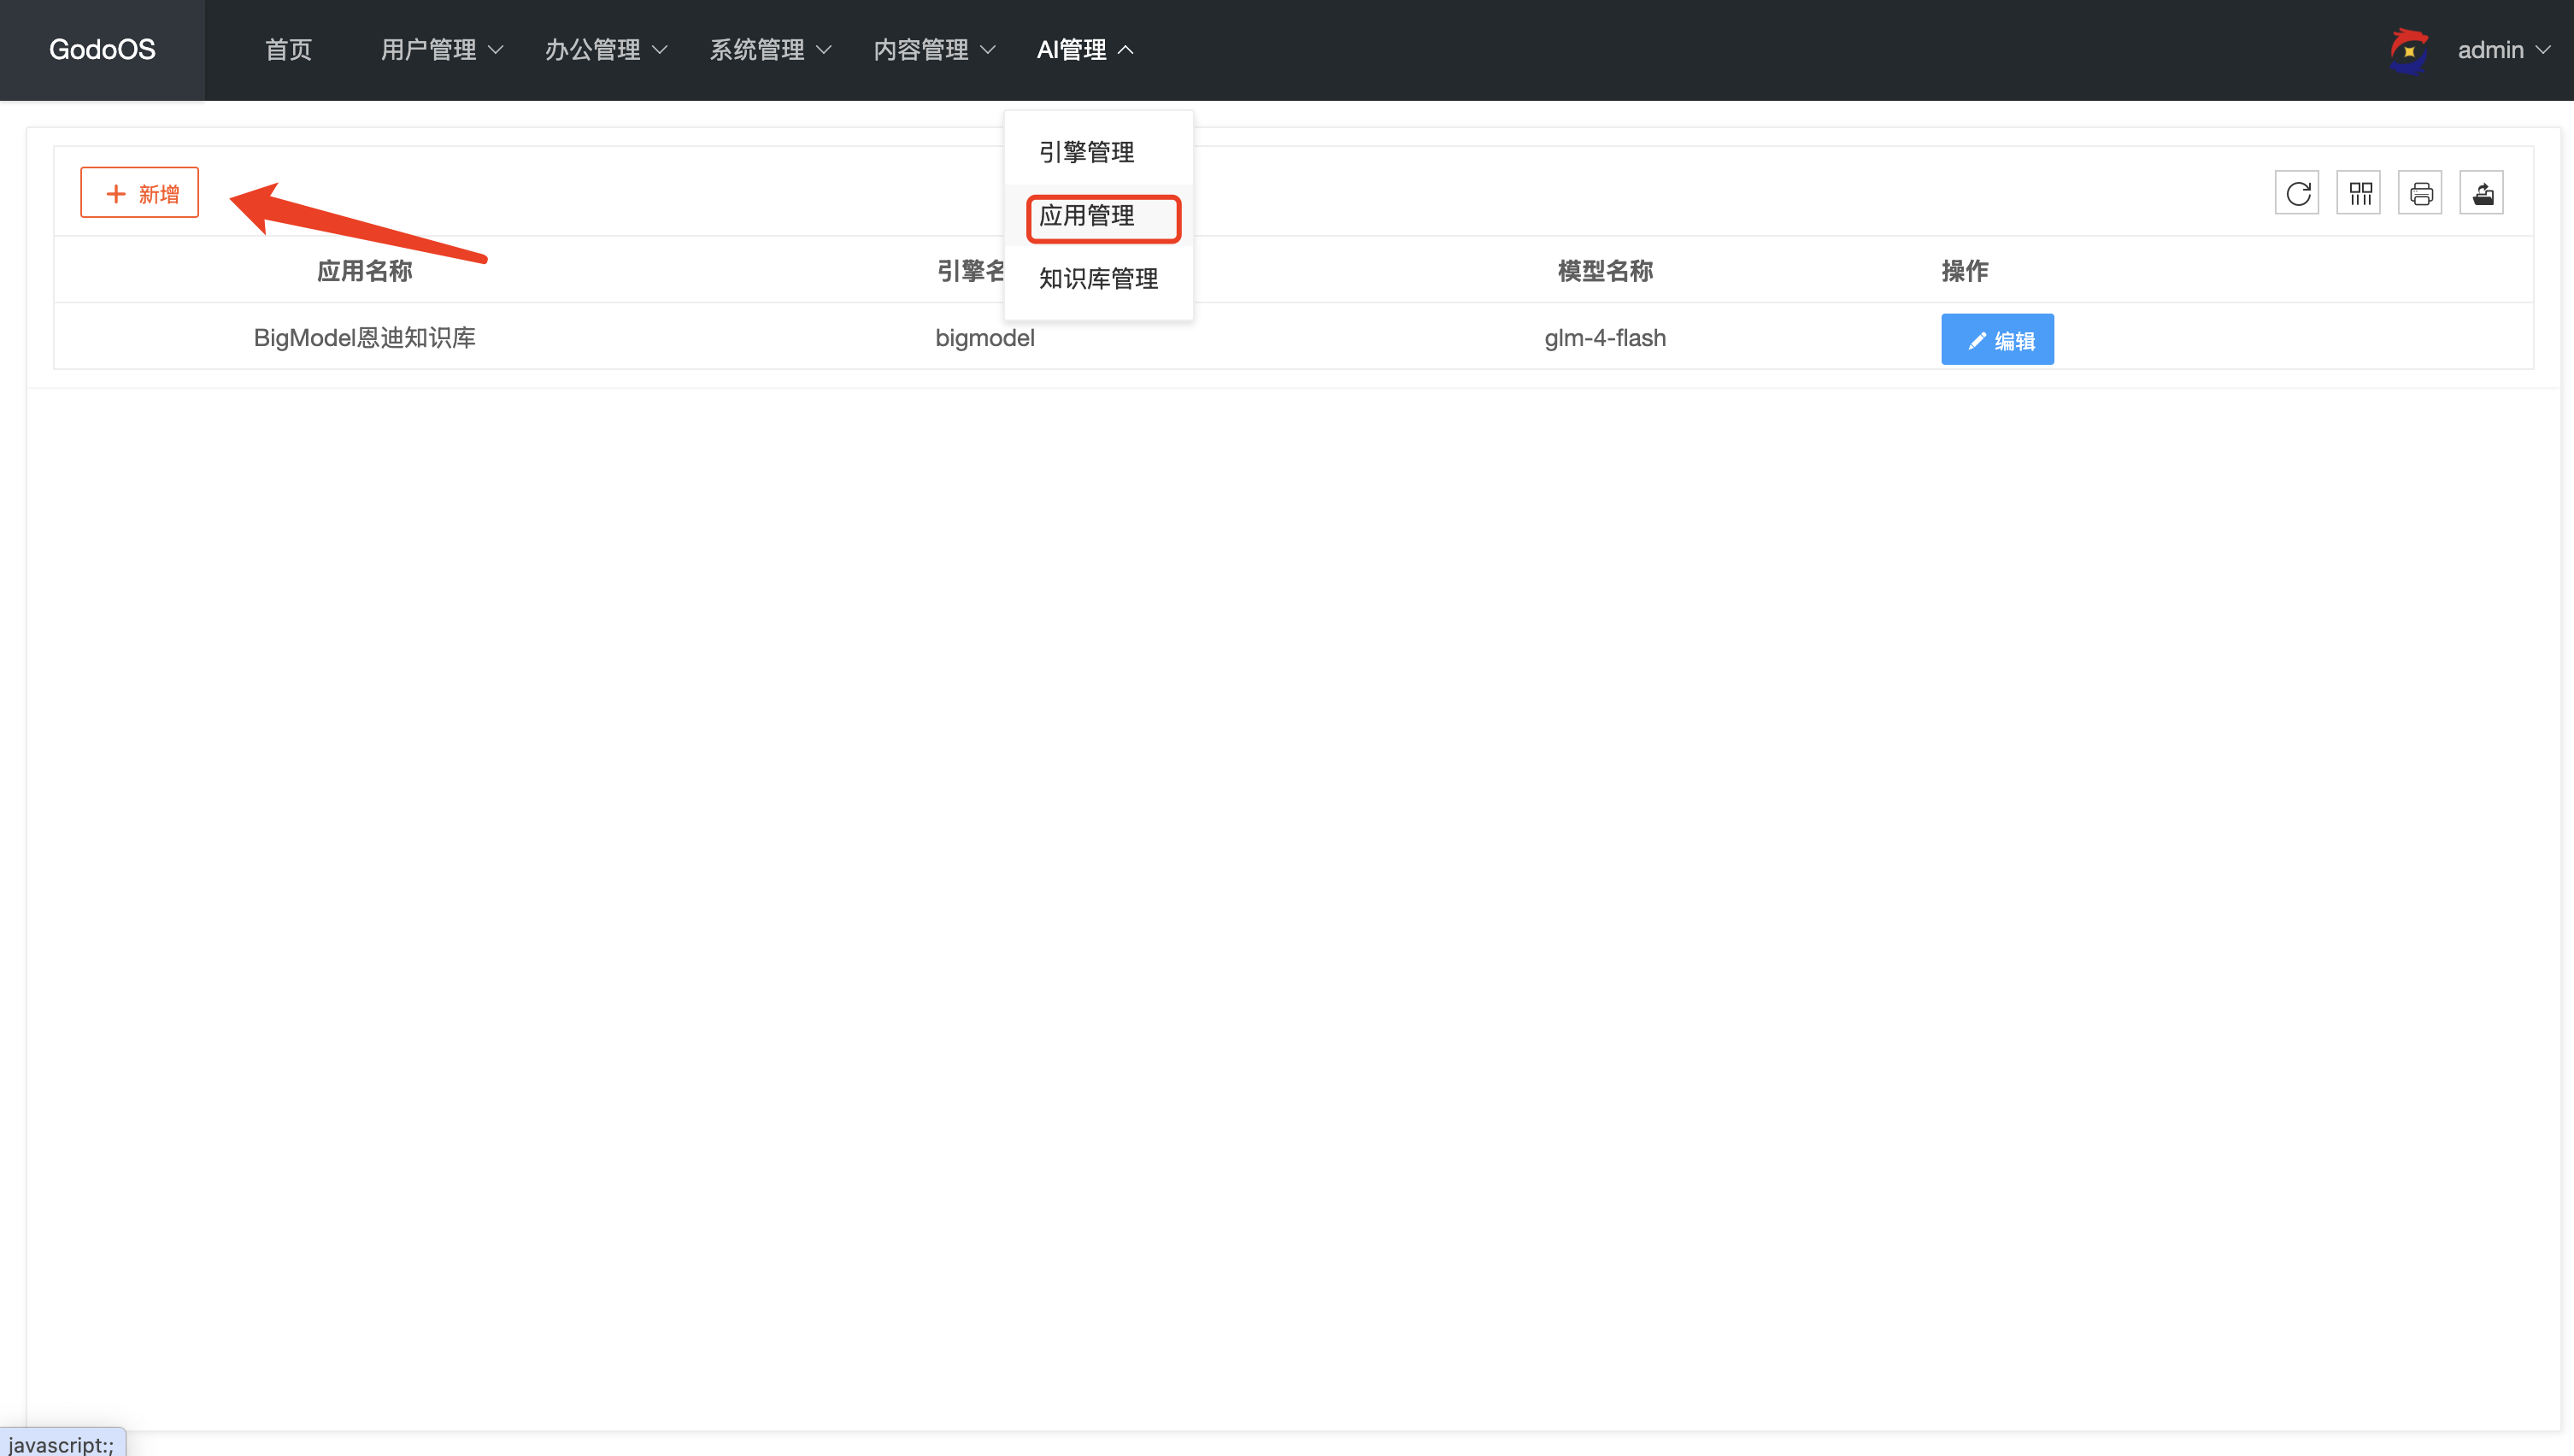Expand the 办公管理 dropdown menu
The width and height of the screenshot is (2574, 1456).
tap(605, 50)
